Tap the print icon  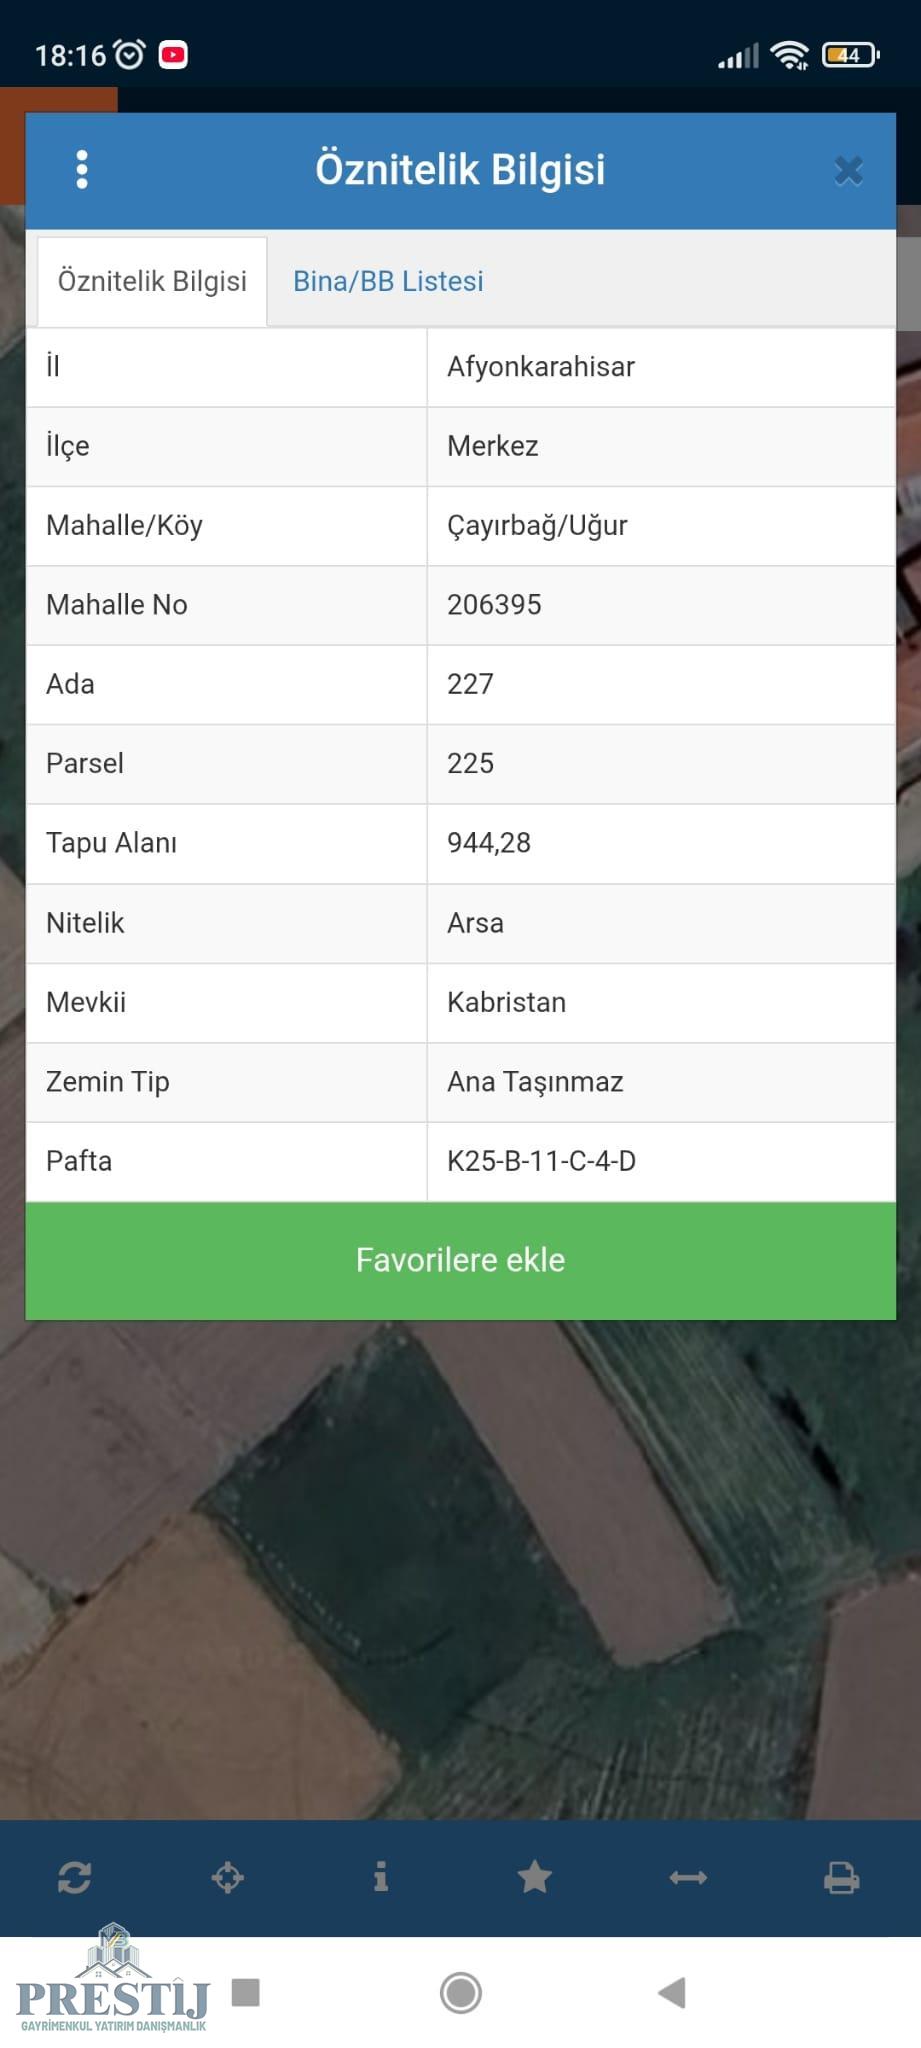[x=841, y=1877]
